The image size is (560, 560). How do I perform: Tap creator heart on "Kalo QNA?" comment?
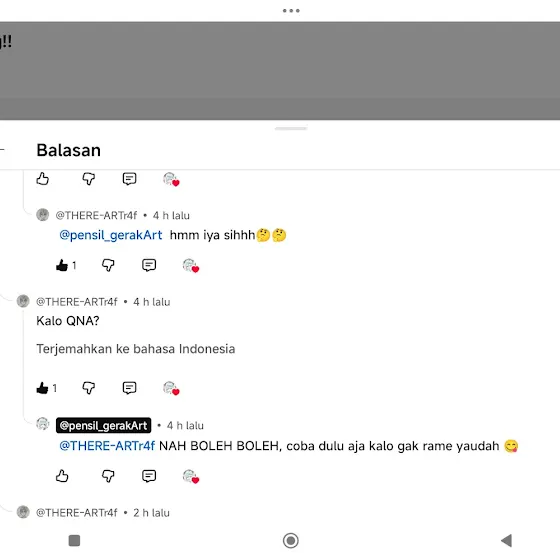(171, 388)
